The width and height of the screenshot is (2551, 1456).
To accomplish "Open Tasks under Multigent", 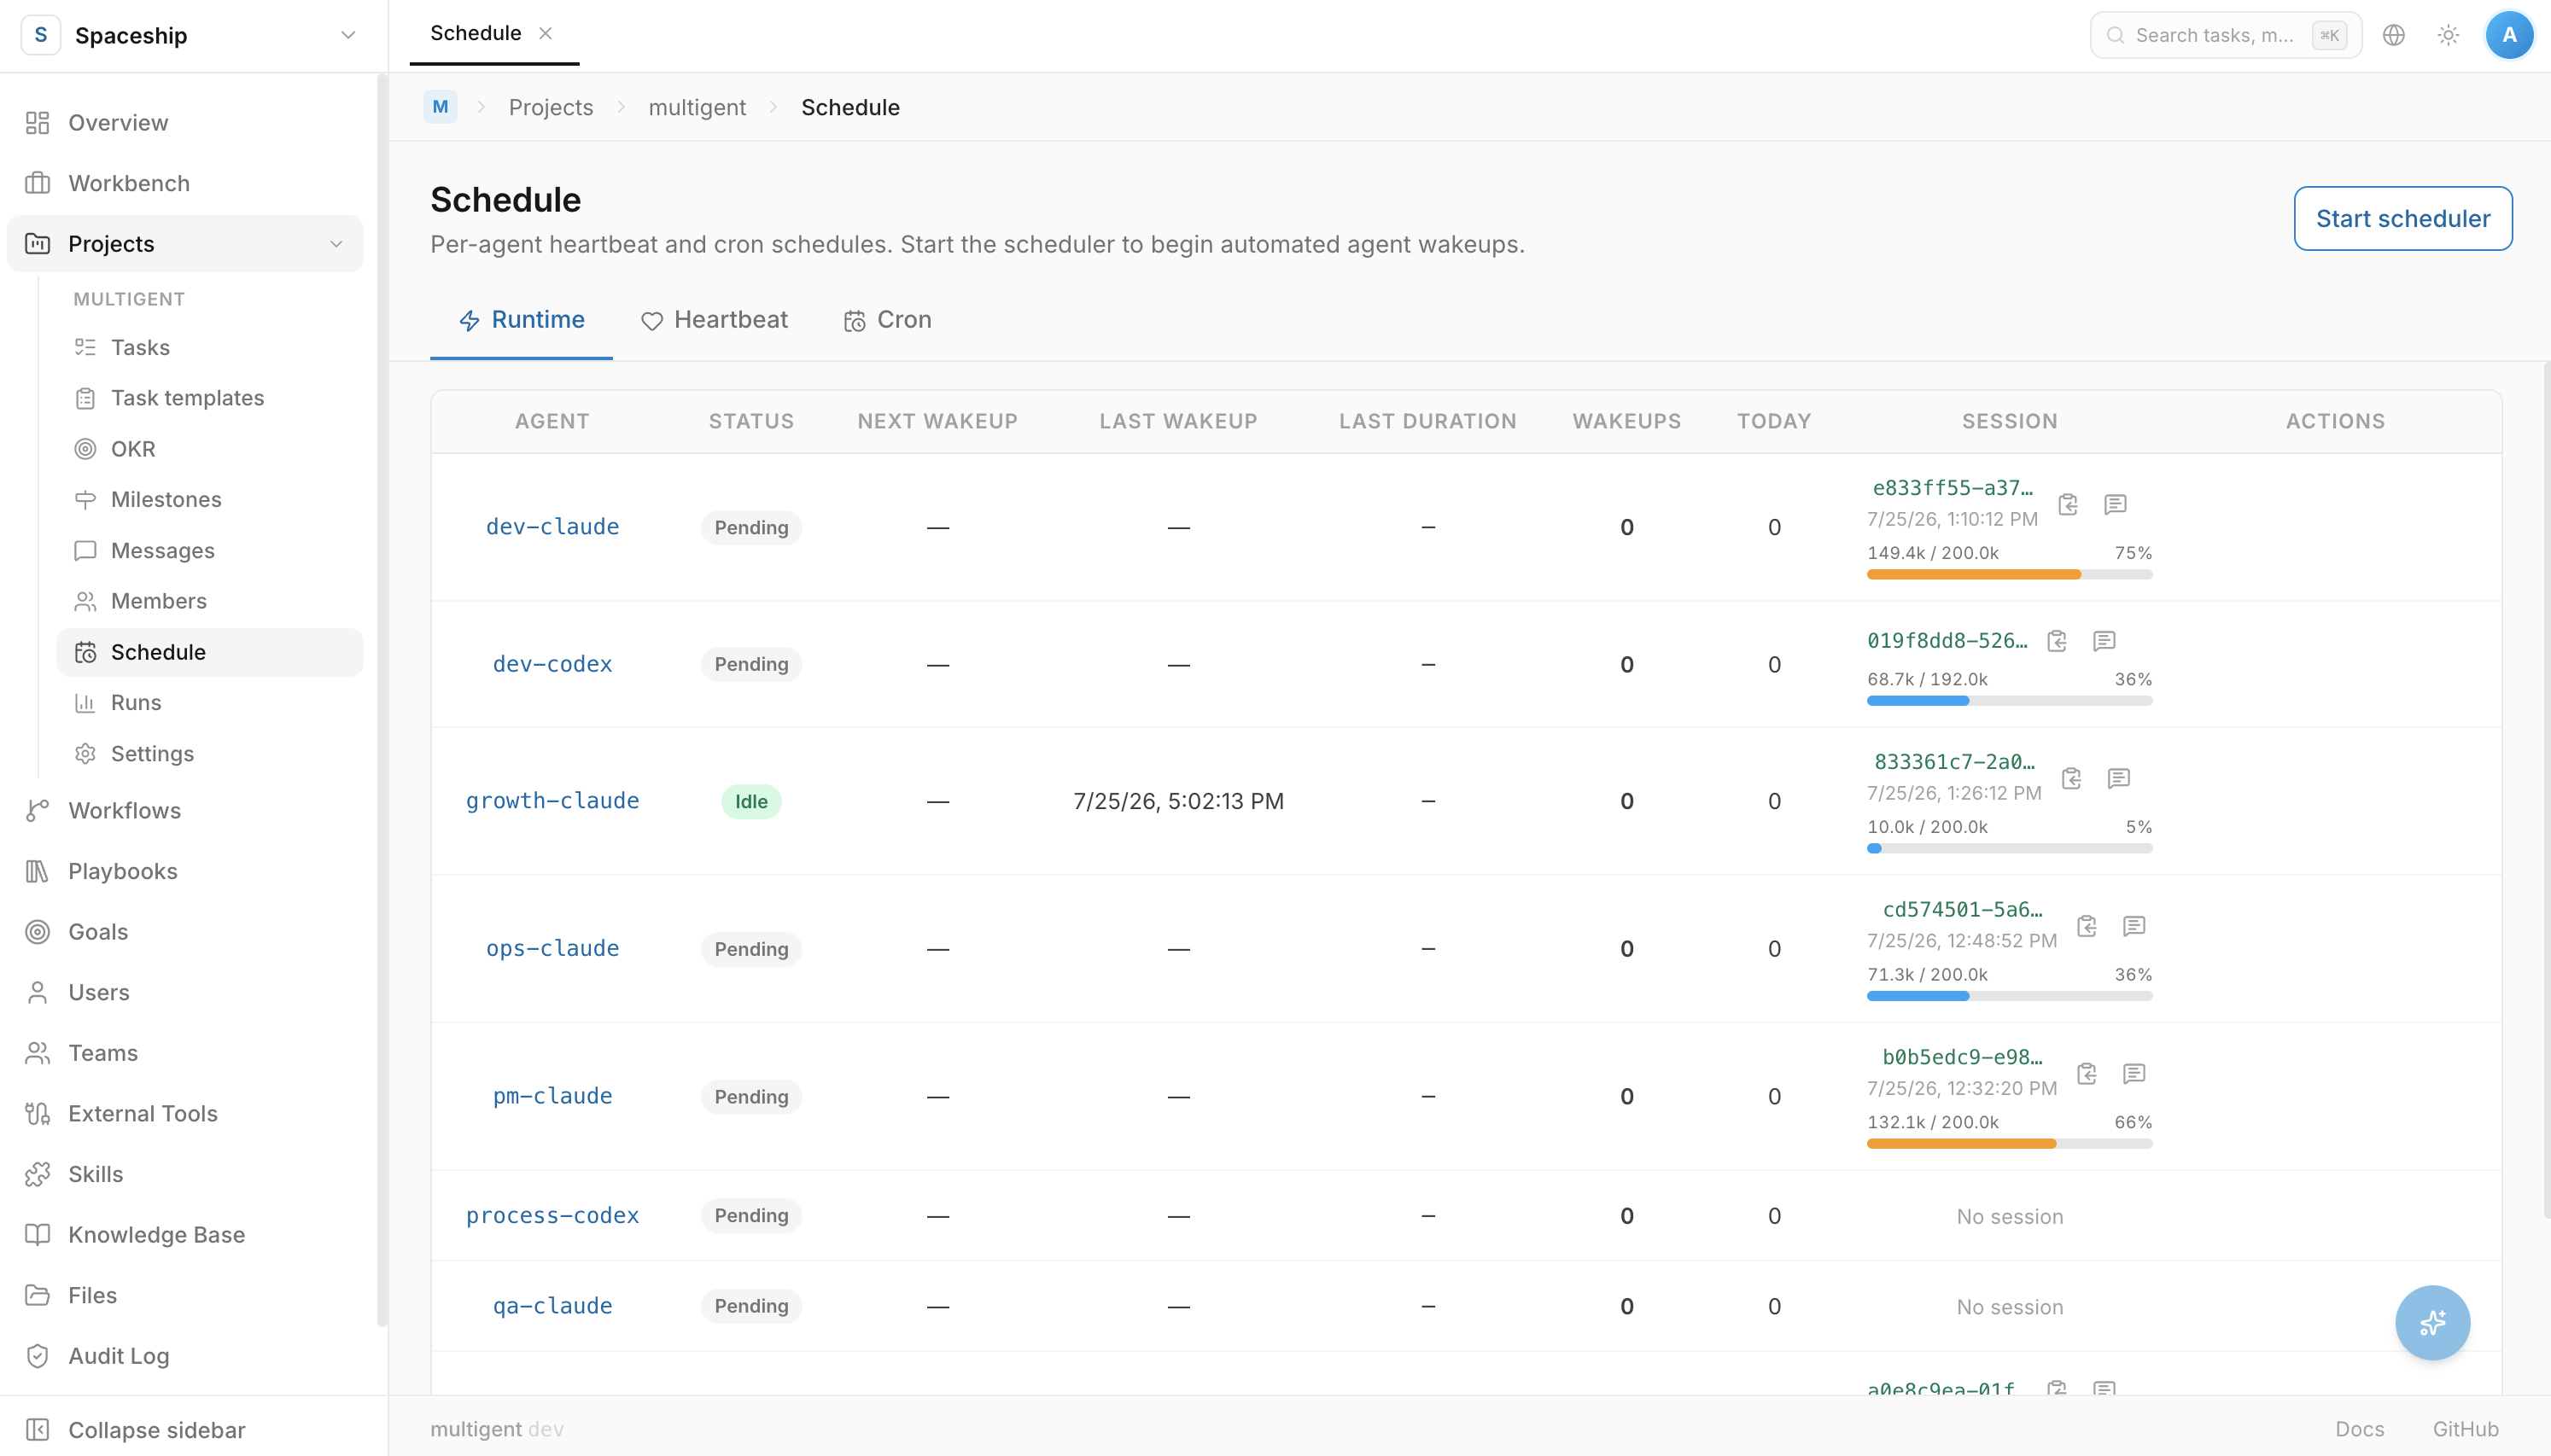I will pyautogui.click(x=210, y=347).
